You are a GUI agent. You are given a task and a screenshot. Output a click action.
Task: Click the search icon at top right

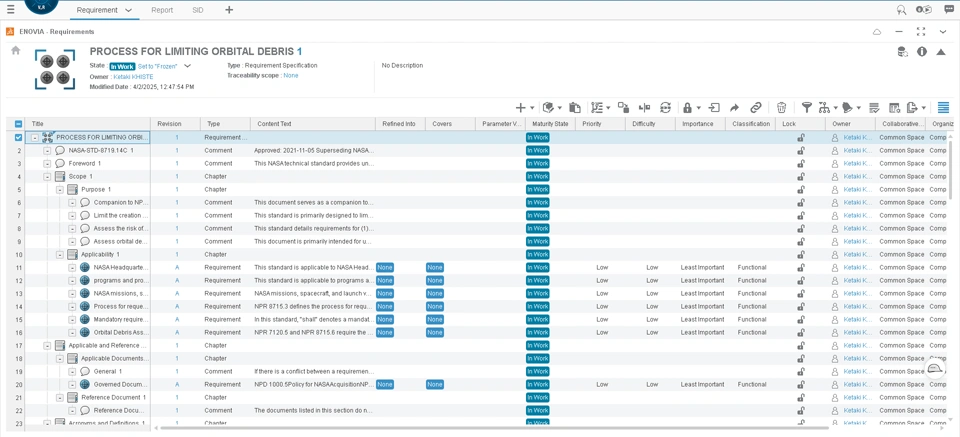point(901,10)
